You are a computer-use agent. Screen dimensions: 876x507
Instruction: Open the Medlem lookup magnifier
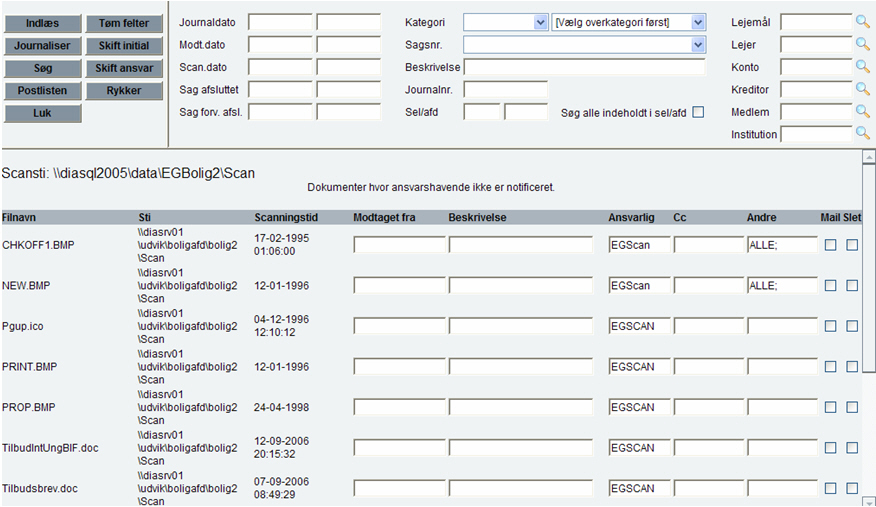pyautogui.click(x=863, y=111)
